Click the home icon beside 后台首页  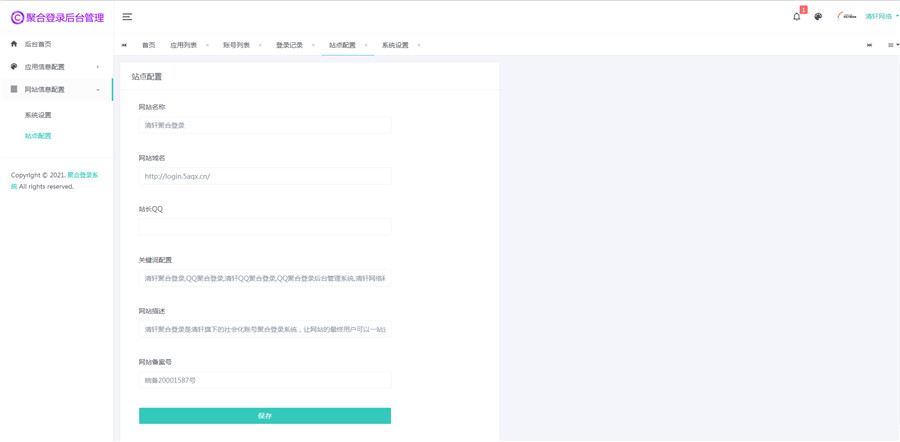pyautogui.click(x=14, y=44)
